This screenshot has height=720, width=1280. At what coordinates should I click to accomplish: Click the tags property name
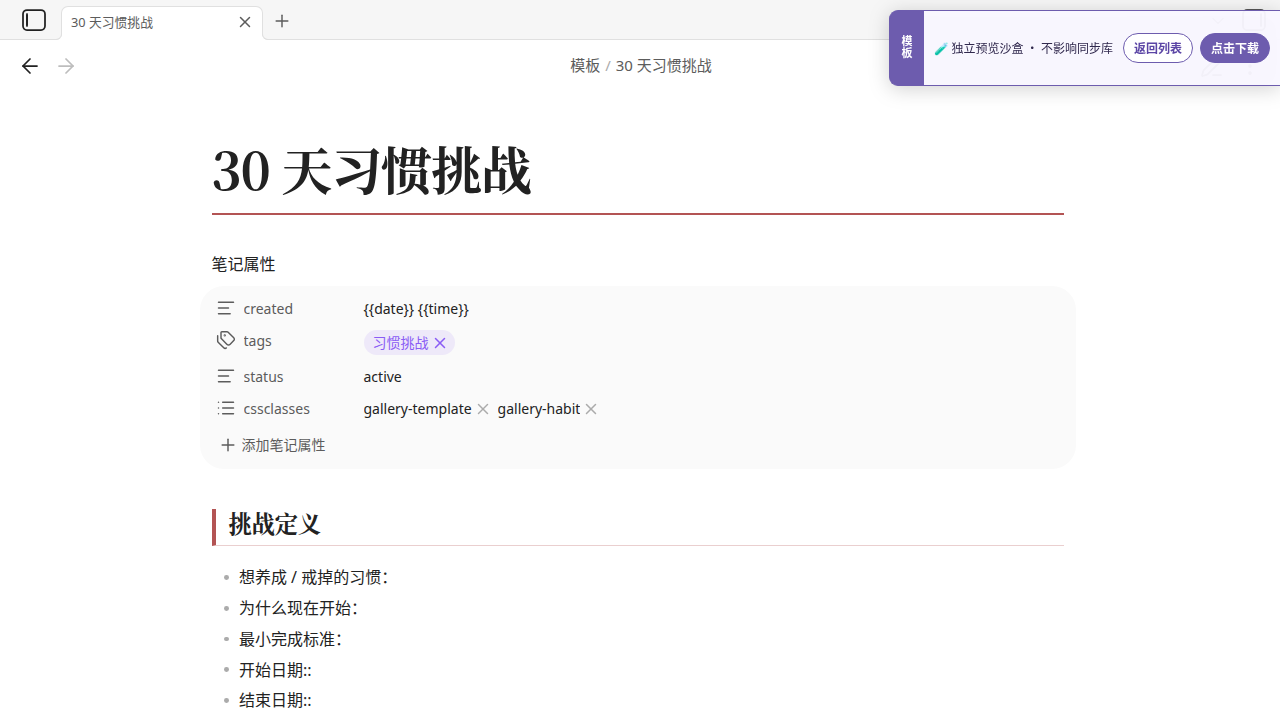click(x=257, y=341)
